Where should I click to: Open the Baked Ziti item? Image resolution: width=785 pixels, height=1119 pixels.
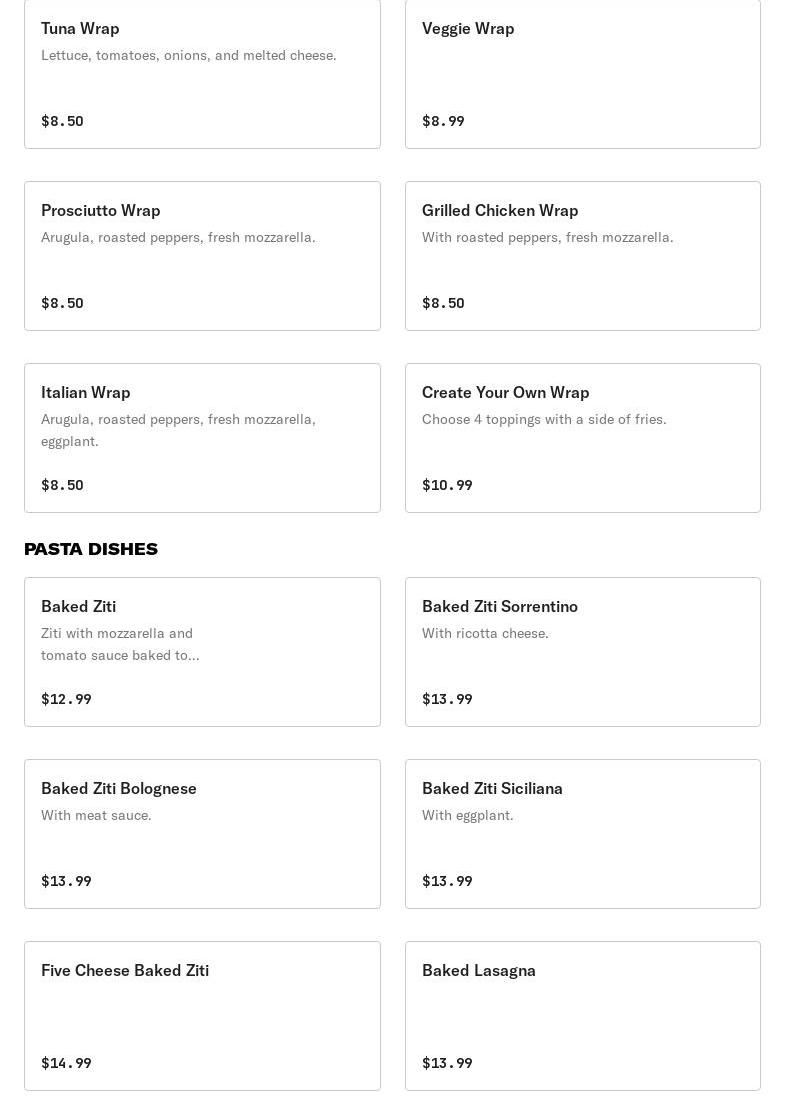pos(202,652)
